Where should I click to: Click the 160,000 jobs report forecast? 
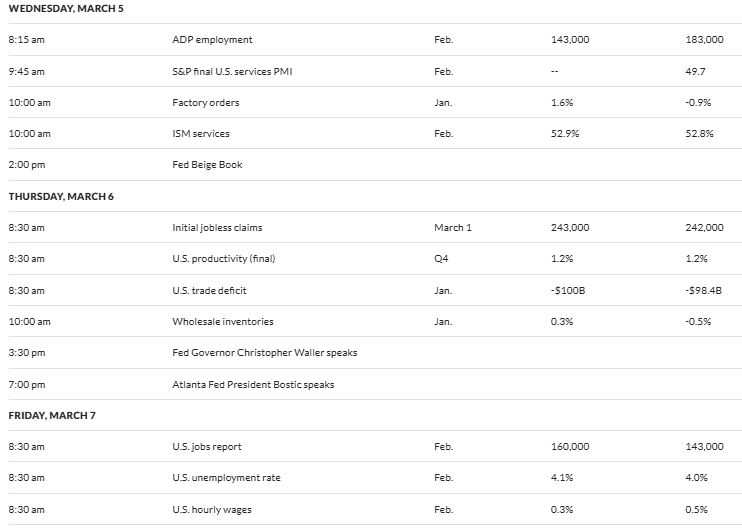point(569,447)
